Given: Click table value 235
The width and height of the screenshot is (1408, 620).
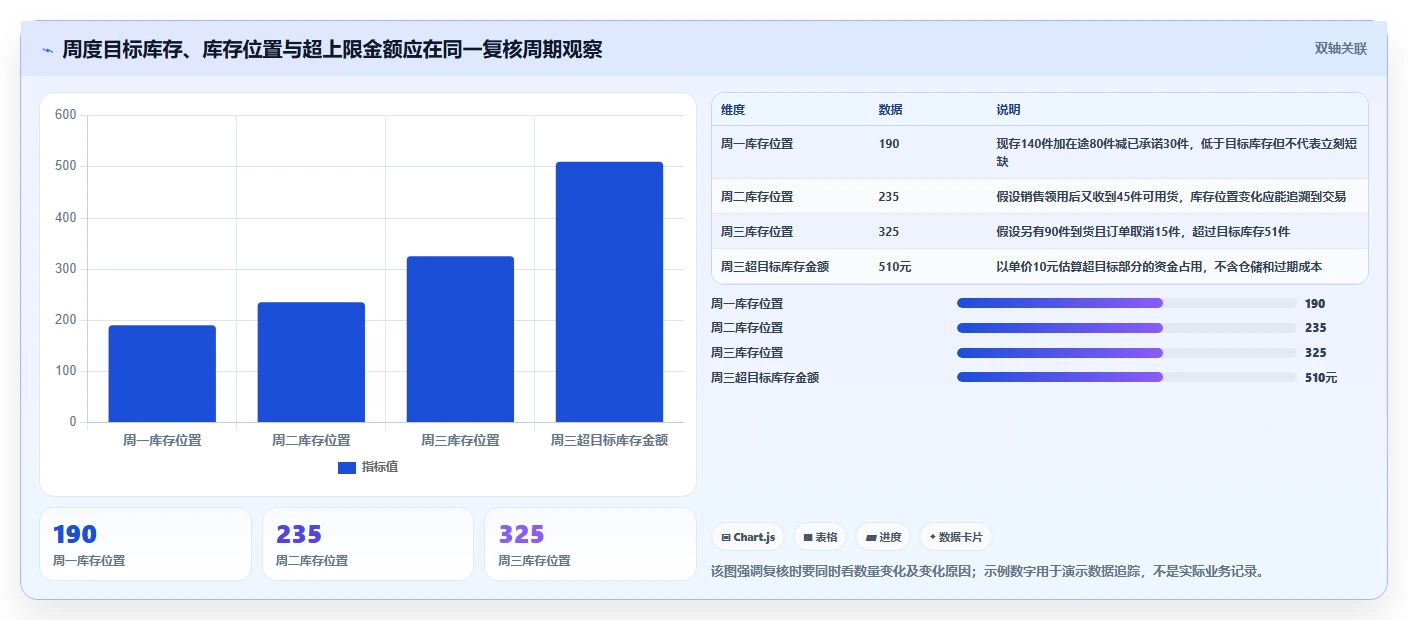Looking at the screenshot, I should (x=889, y=197).
